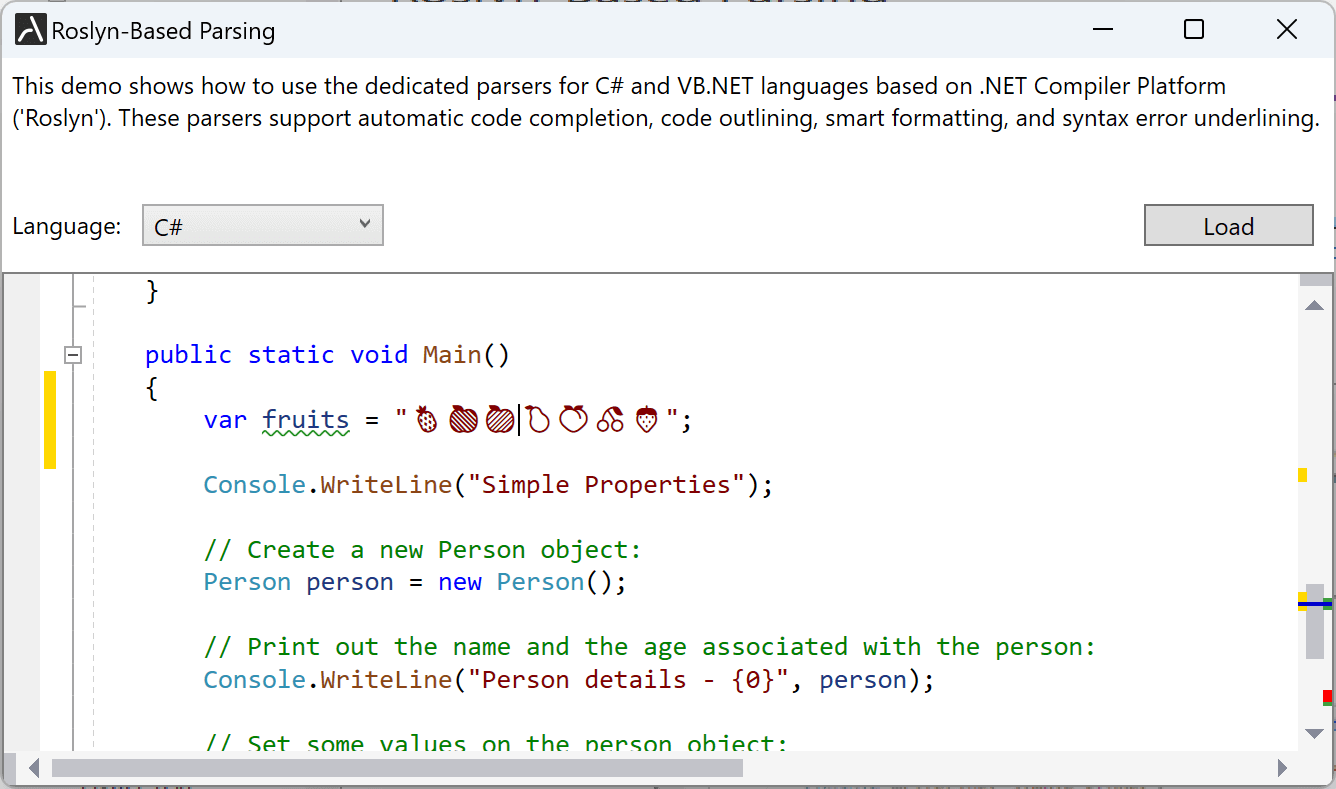Maximize the Roslyn-Based Parsing window
This screenshot has height=789, width=1336.
[1193, 30]
